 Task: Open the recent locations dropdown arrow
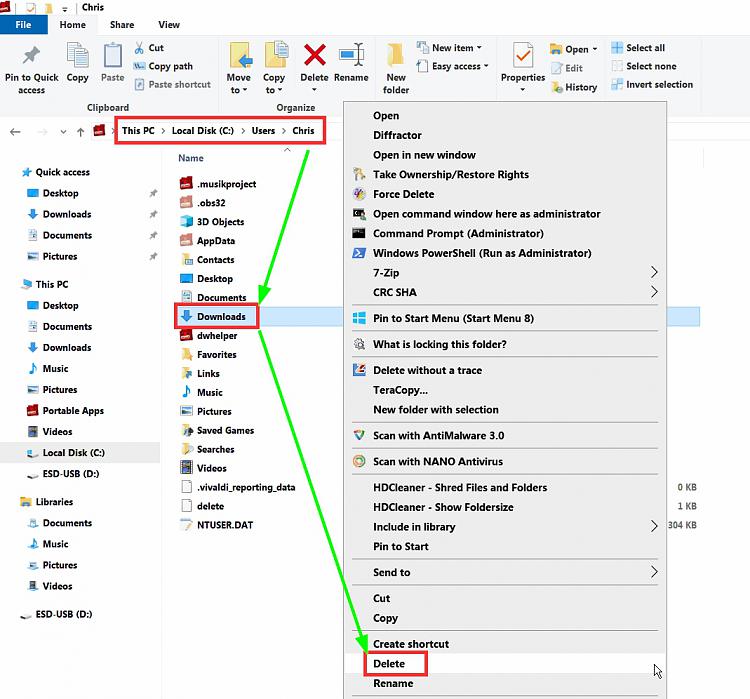tap(63, 132)
